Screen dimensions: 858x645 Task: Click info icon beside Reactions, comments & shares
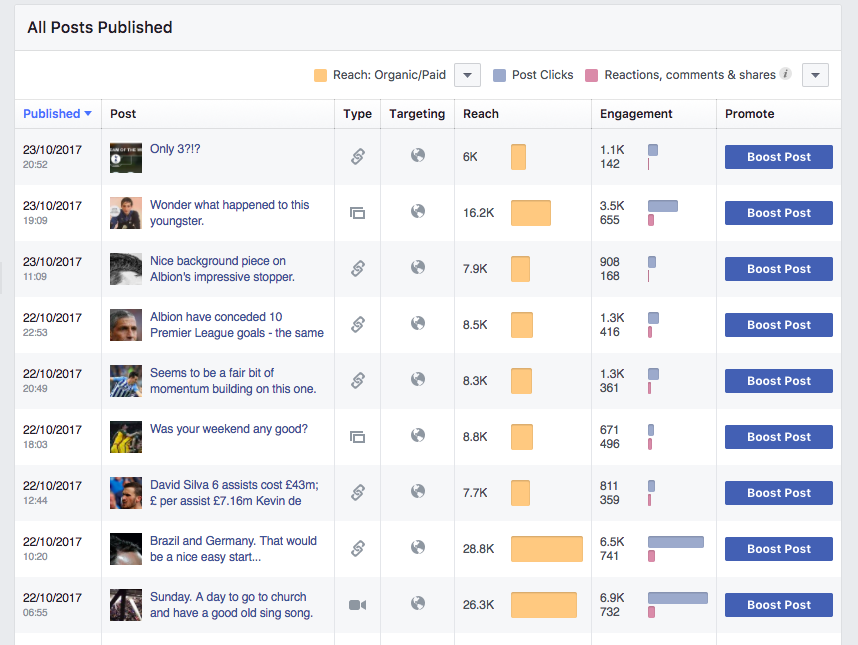786,74
